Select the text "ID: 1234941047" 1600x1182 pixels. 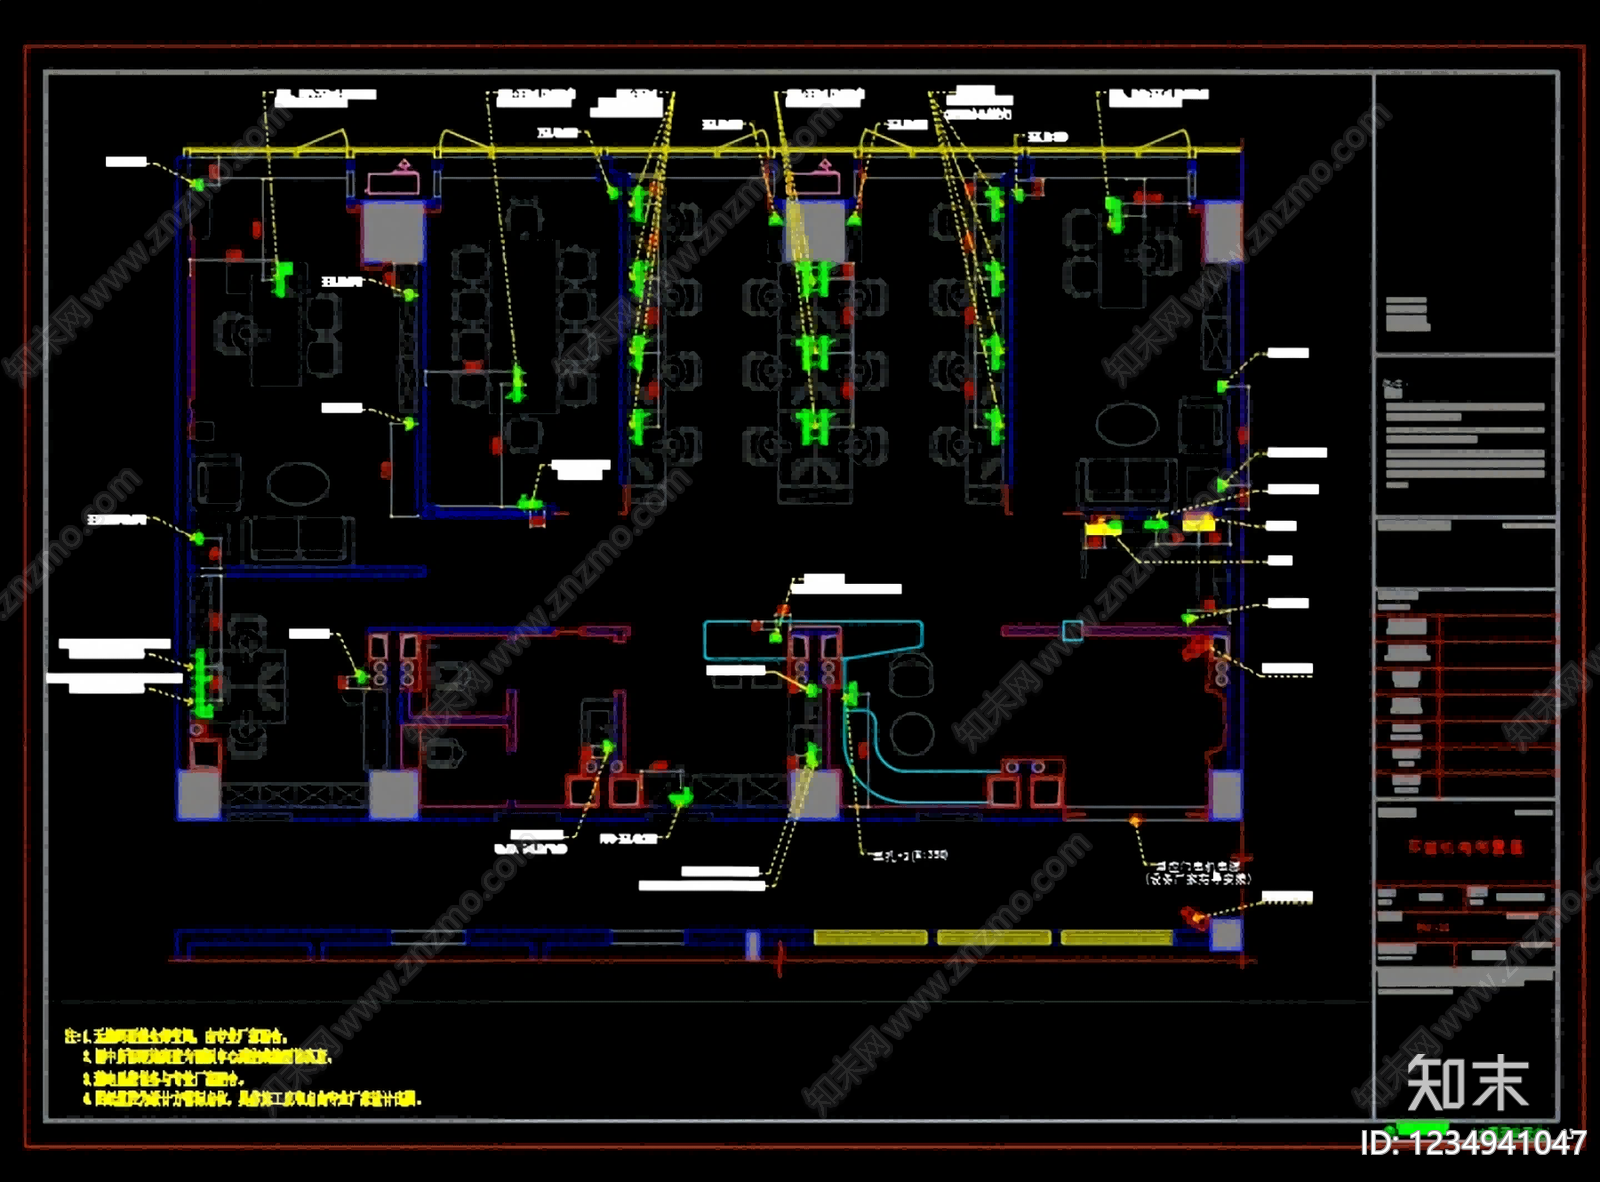(x=1473, y=1143)
